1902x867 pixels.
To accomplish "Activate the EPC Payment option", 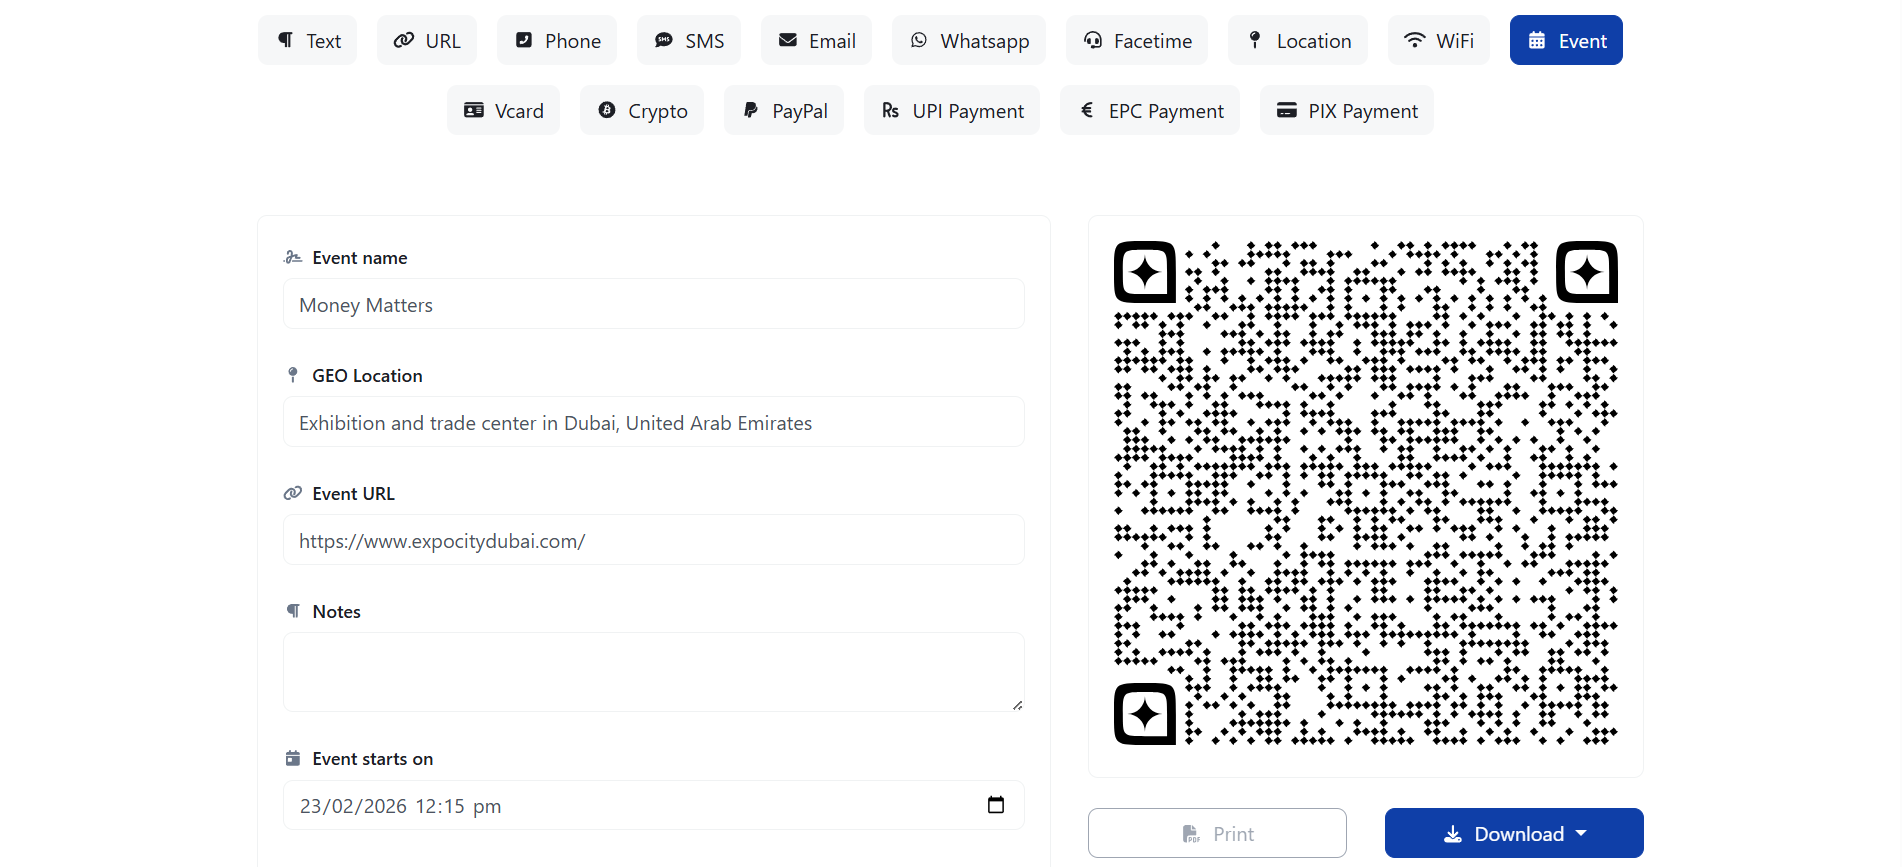I will pos(1149,110).
